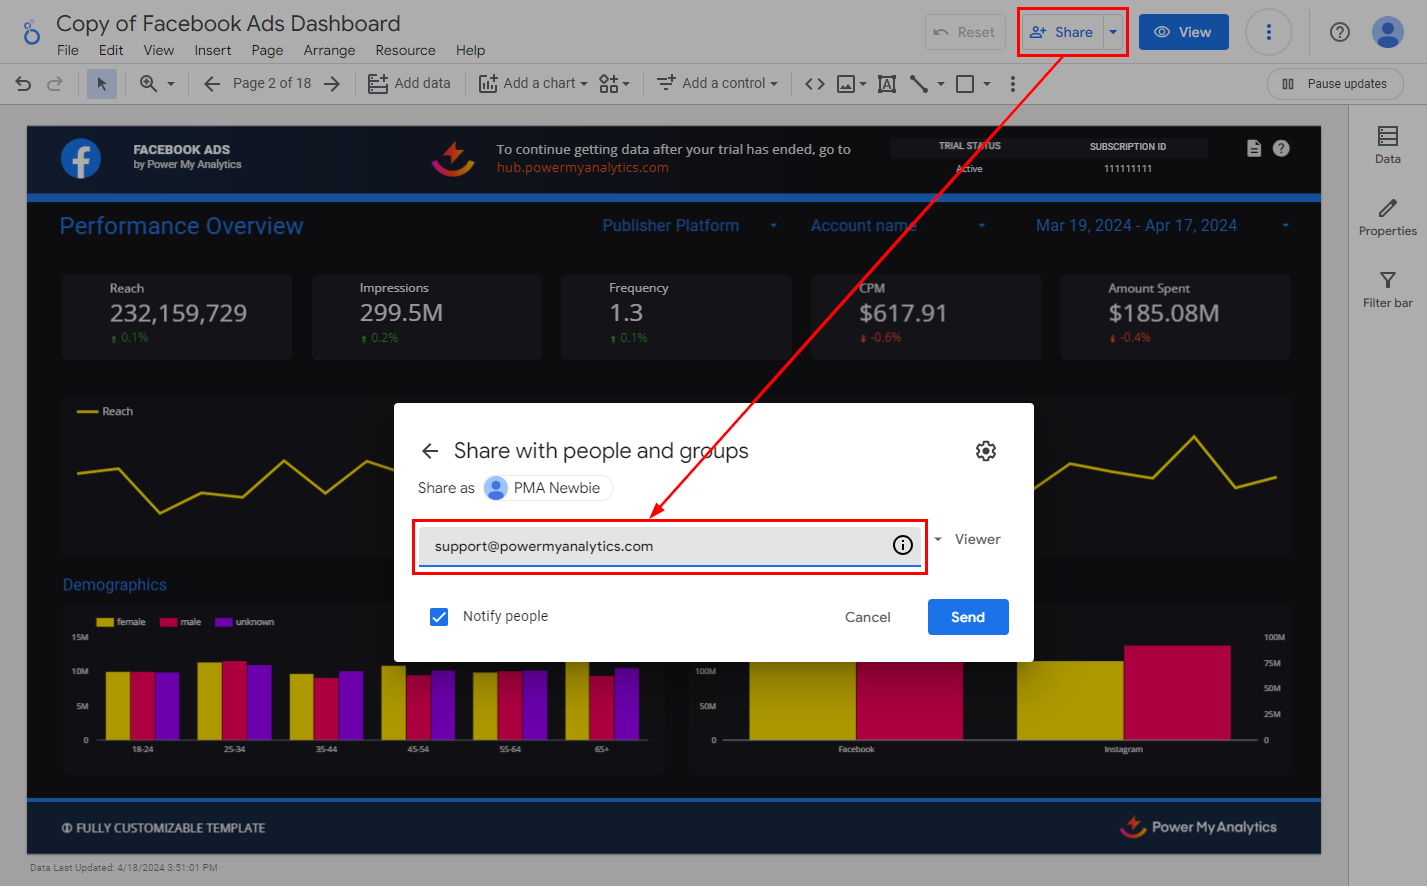
Task: Open the Arrange menu
Action: 329,50
